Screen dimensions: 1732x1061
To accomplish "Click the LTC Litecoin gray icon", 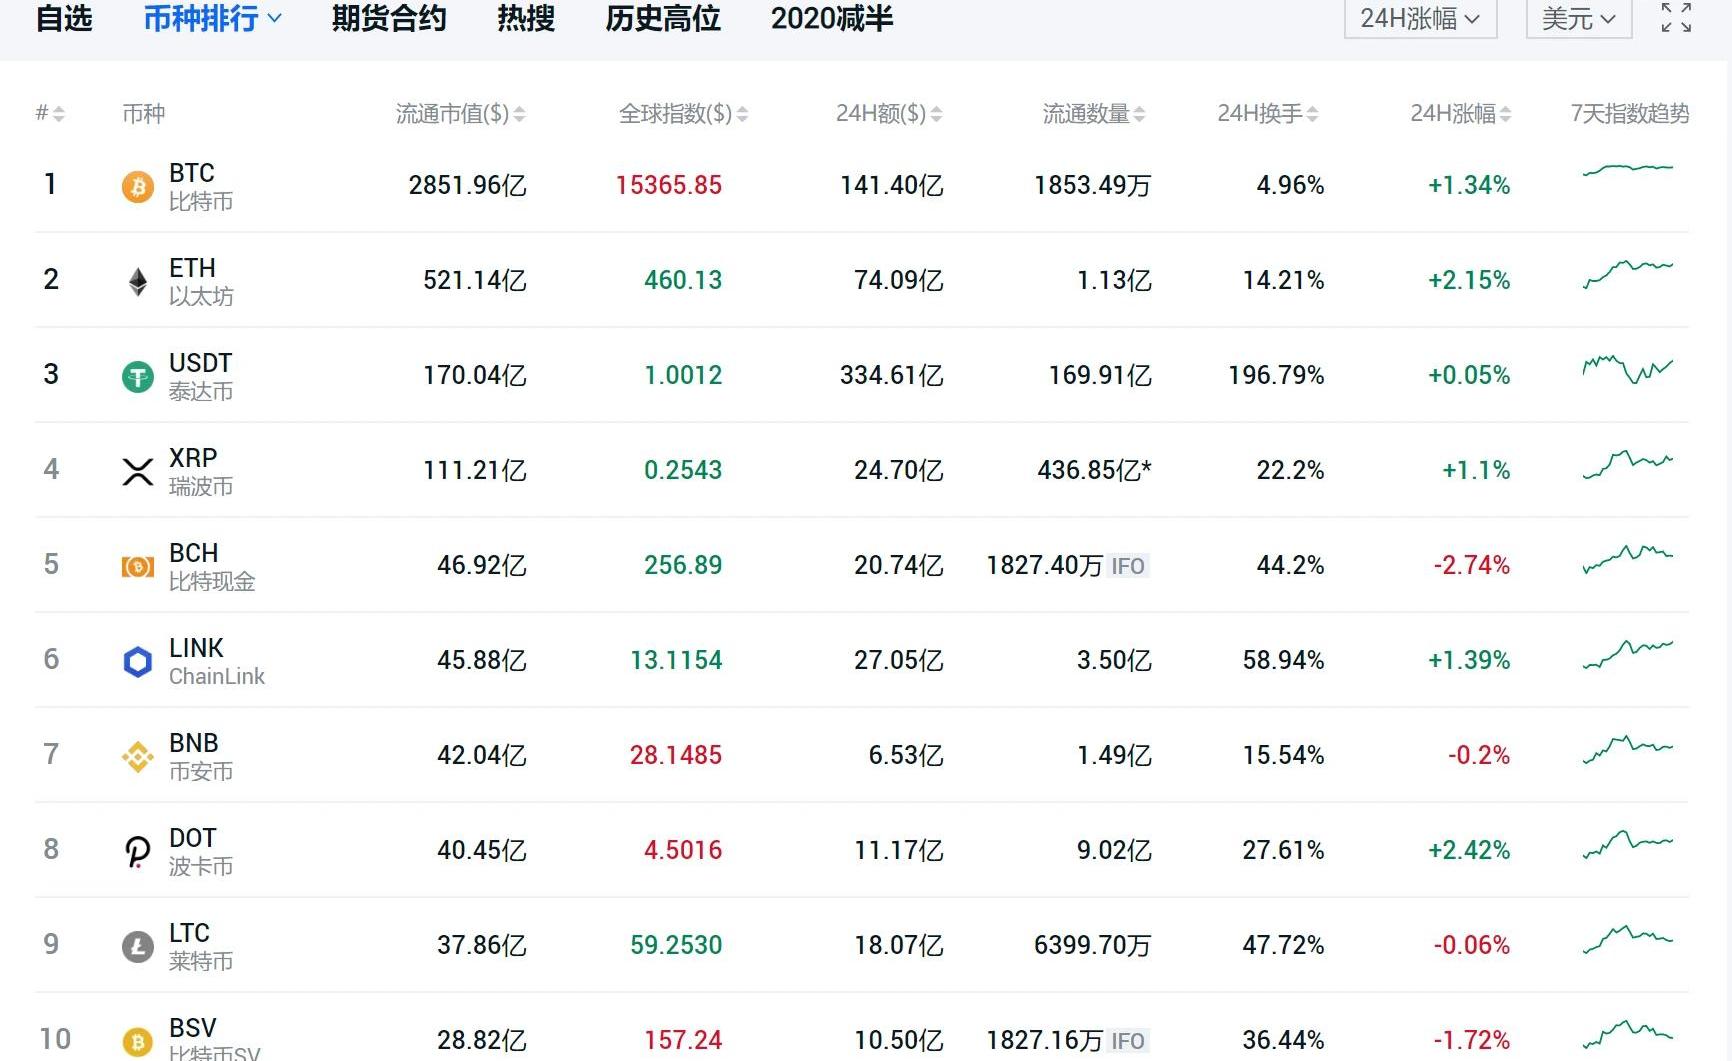I will [138, 946].
